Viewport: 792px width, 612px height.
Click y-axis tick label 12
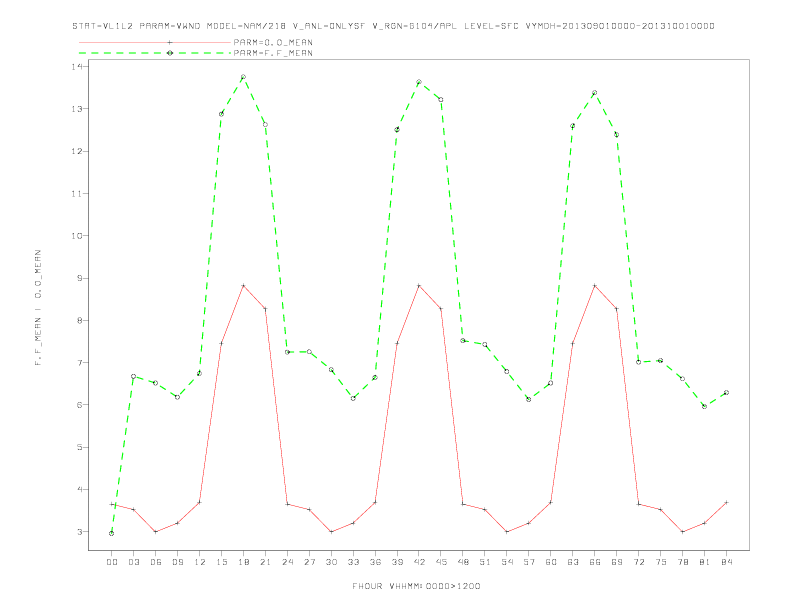click(x=78, y=151)
